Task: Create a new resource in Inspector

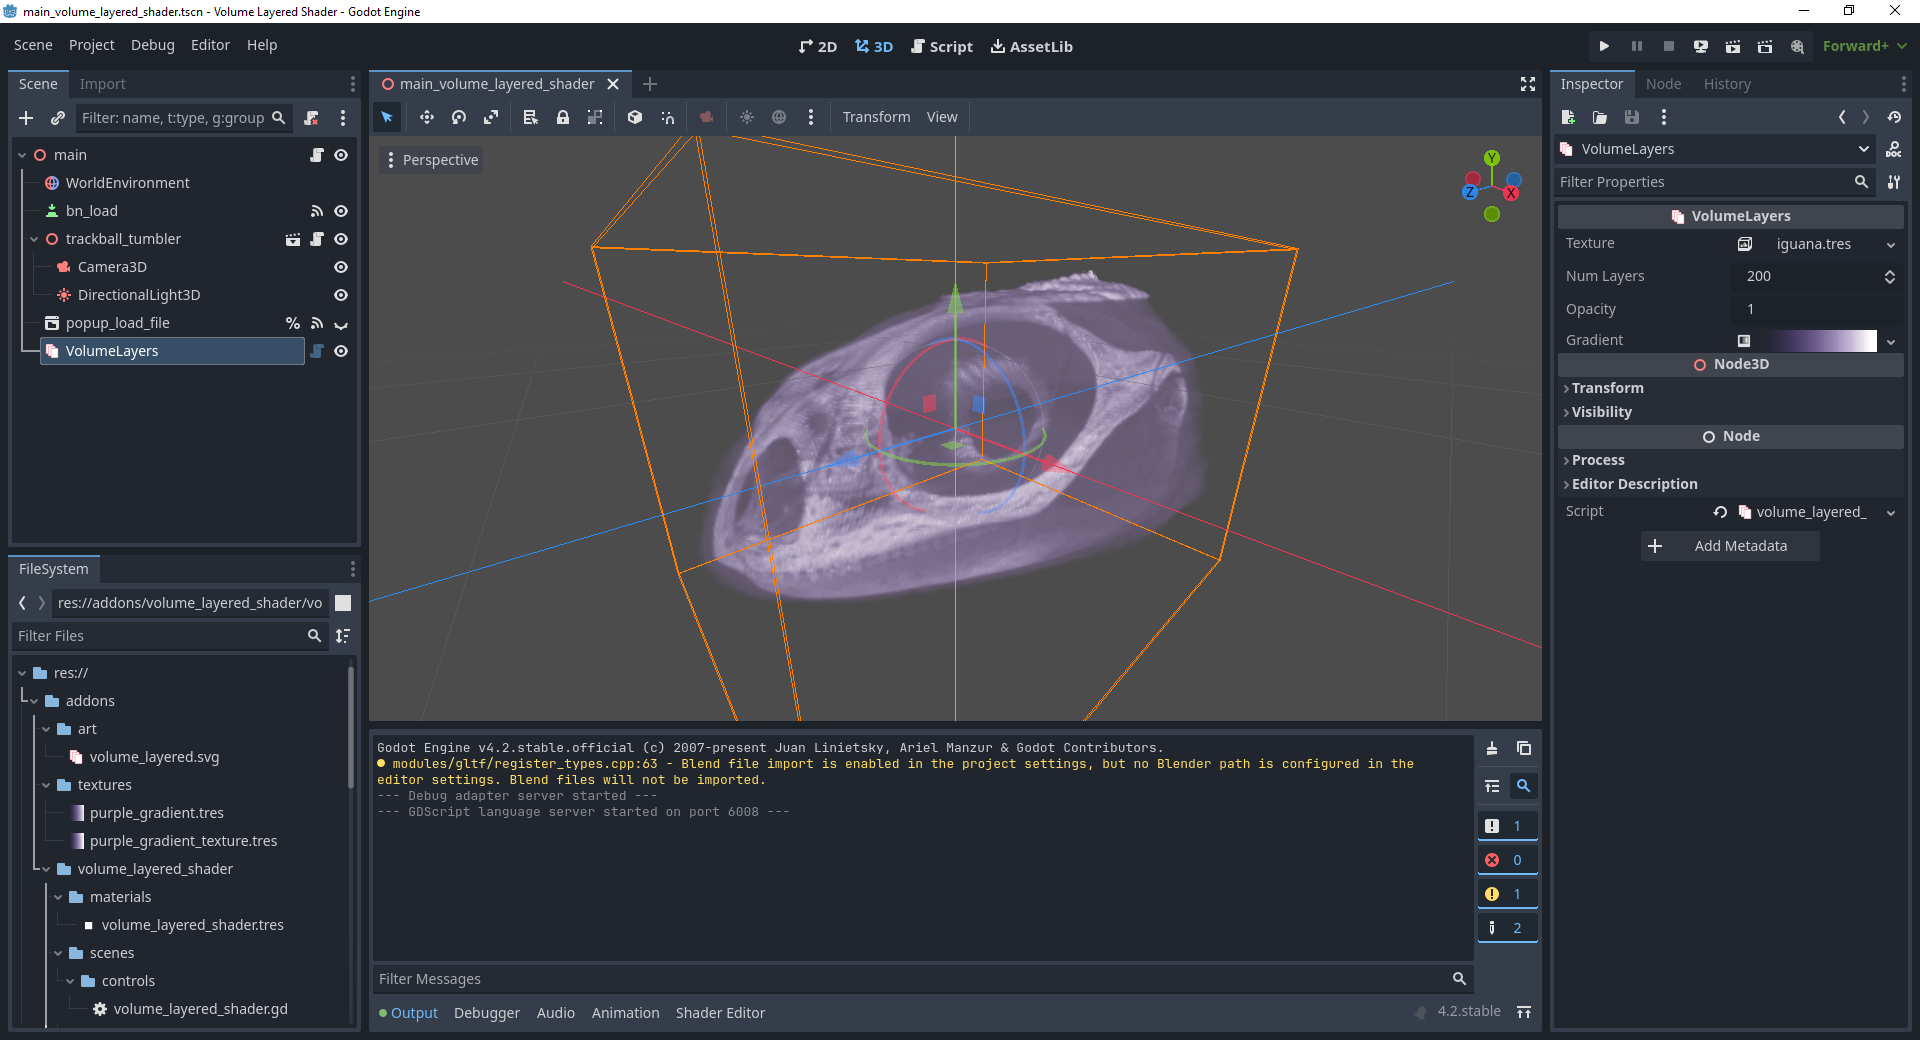Action: click(x=1568, y=117)
